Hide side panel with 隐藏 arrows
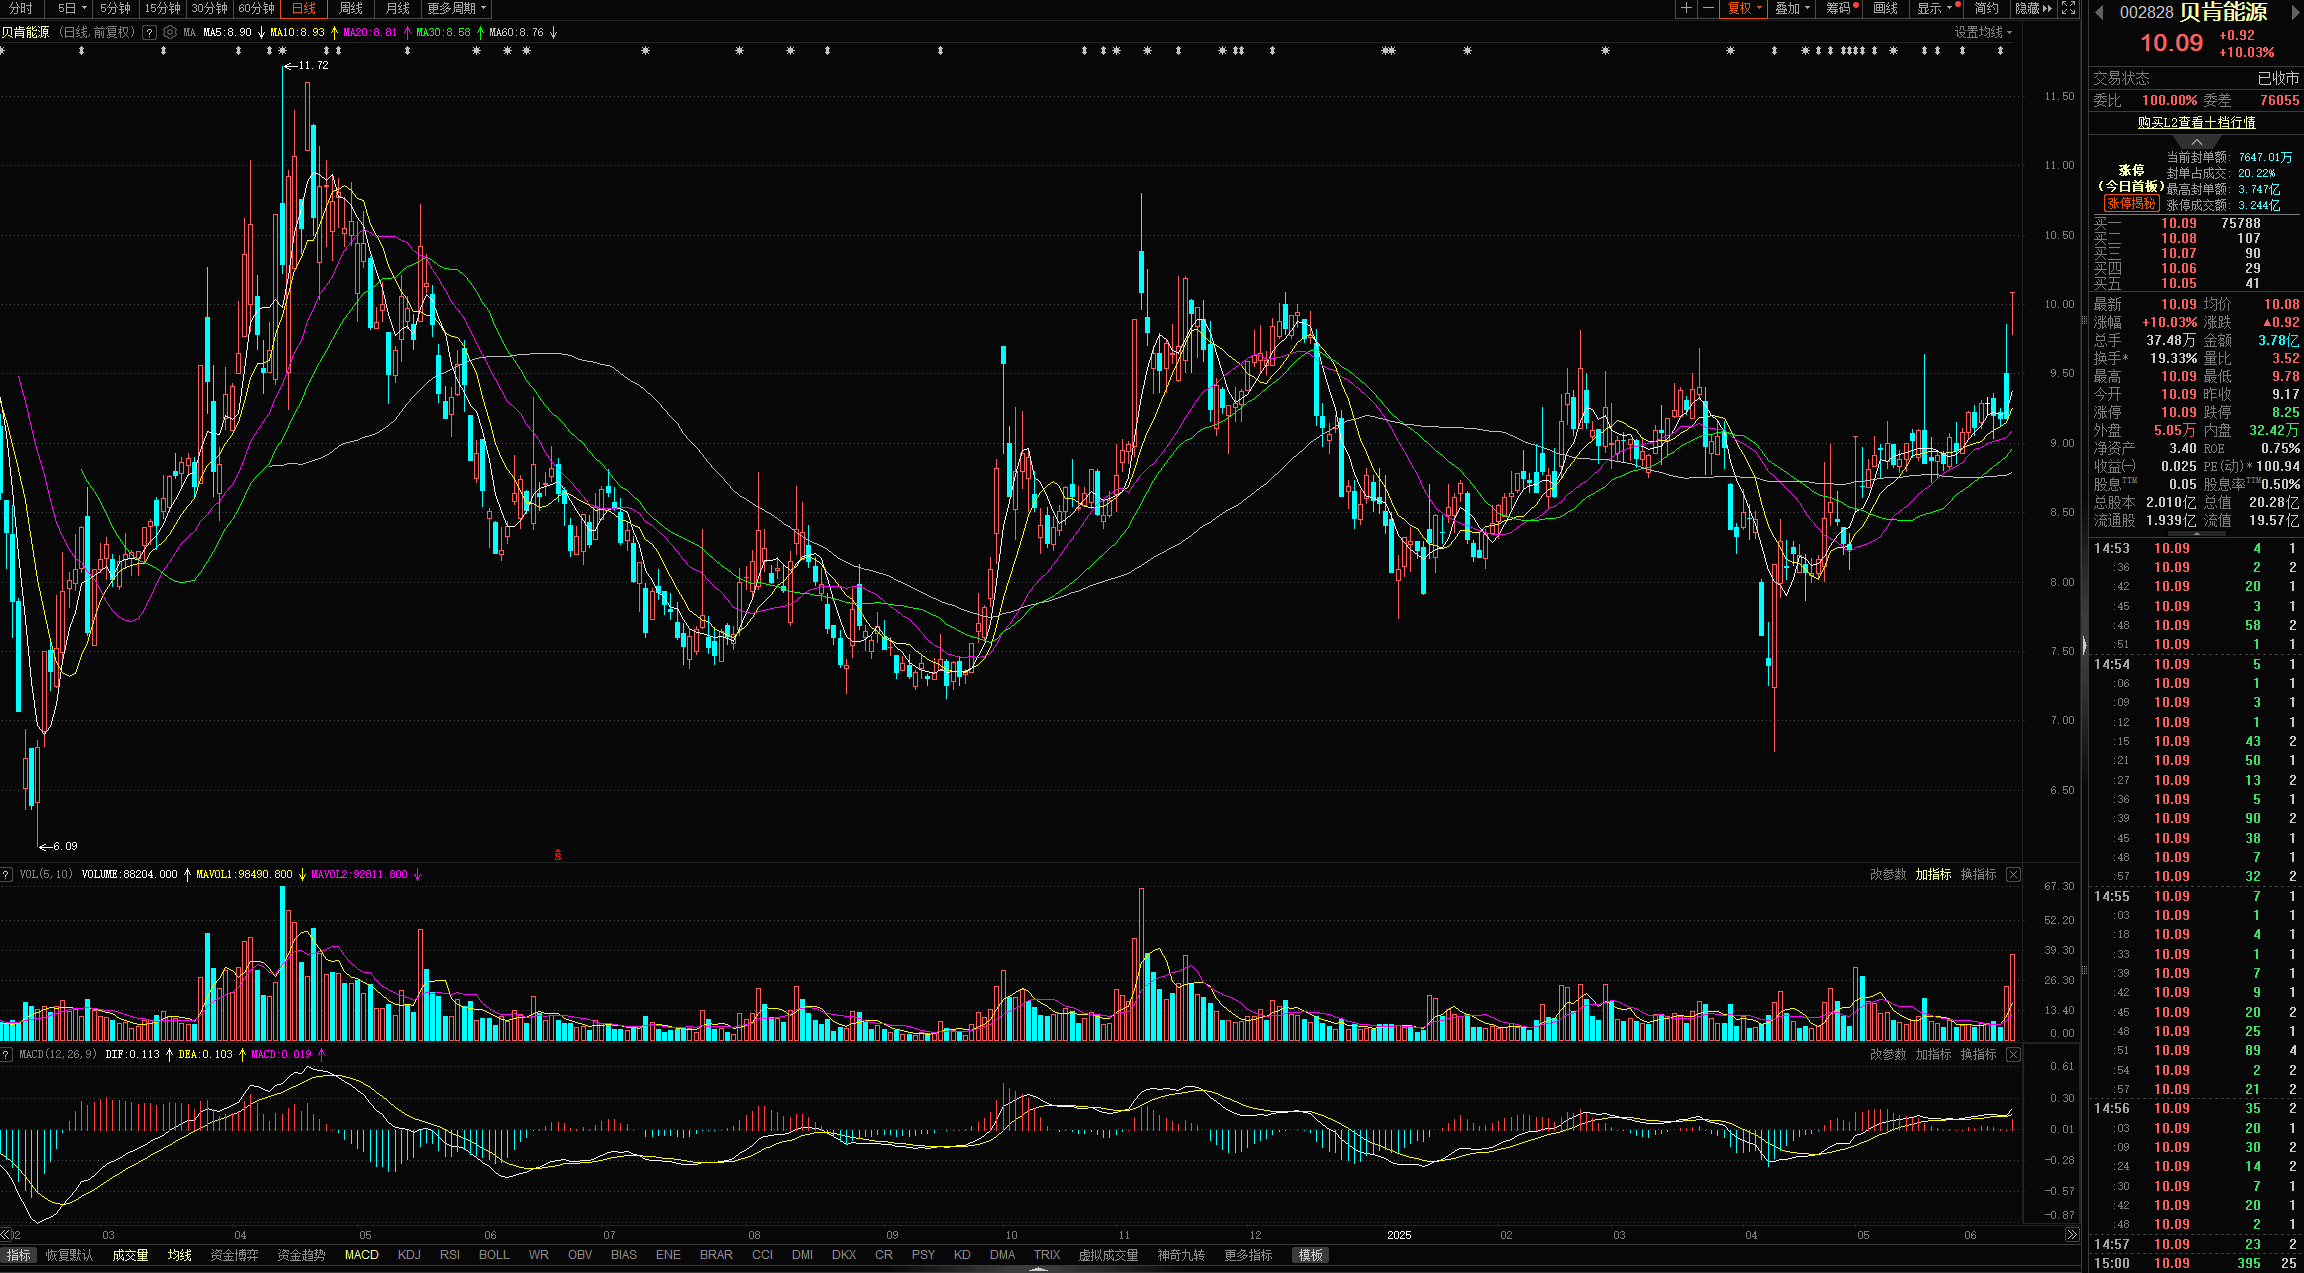Screen dimensions: 2304x1273 pyautogui.click(x=2033, y=8)
